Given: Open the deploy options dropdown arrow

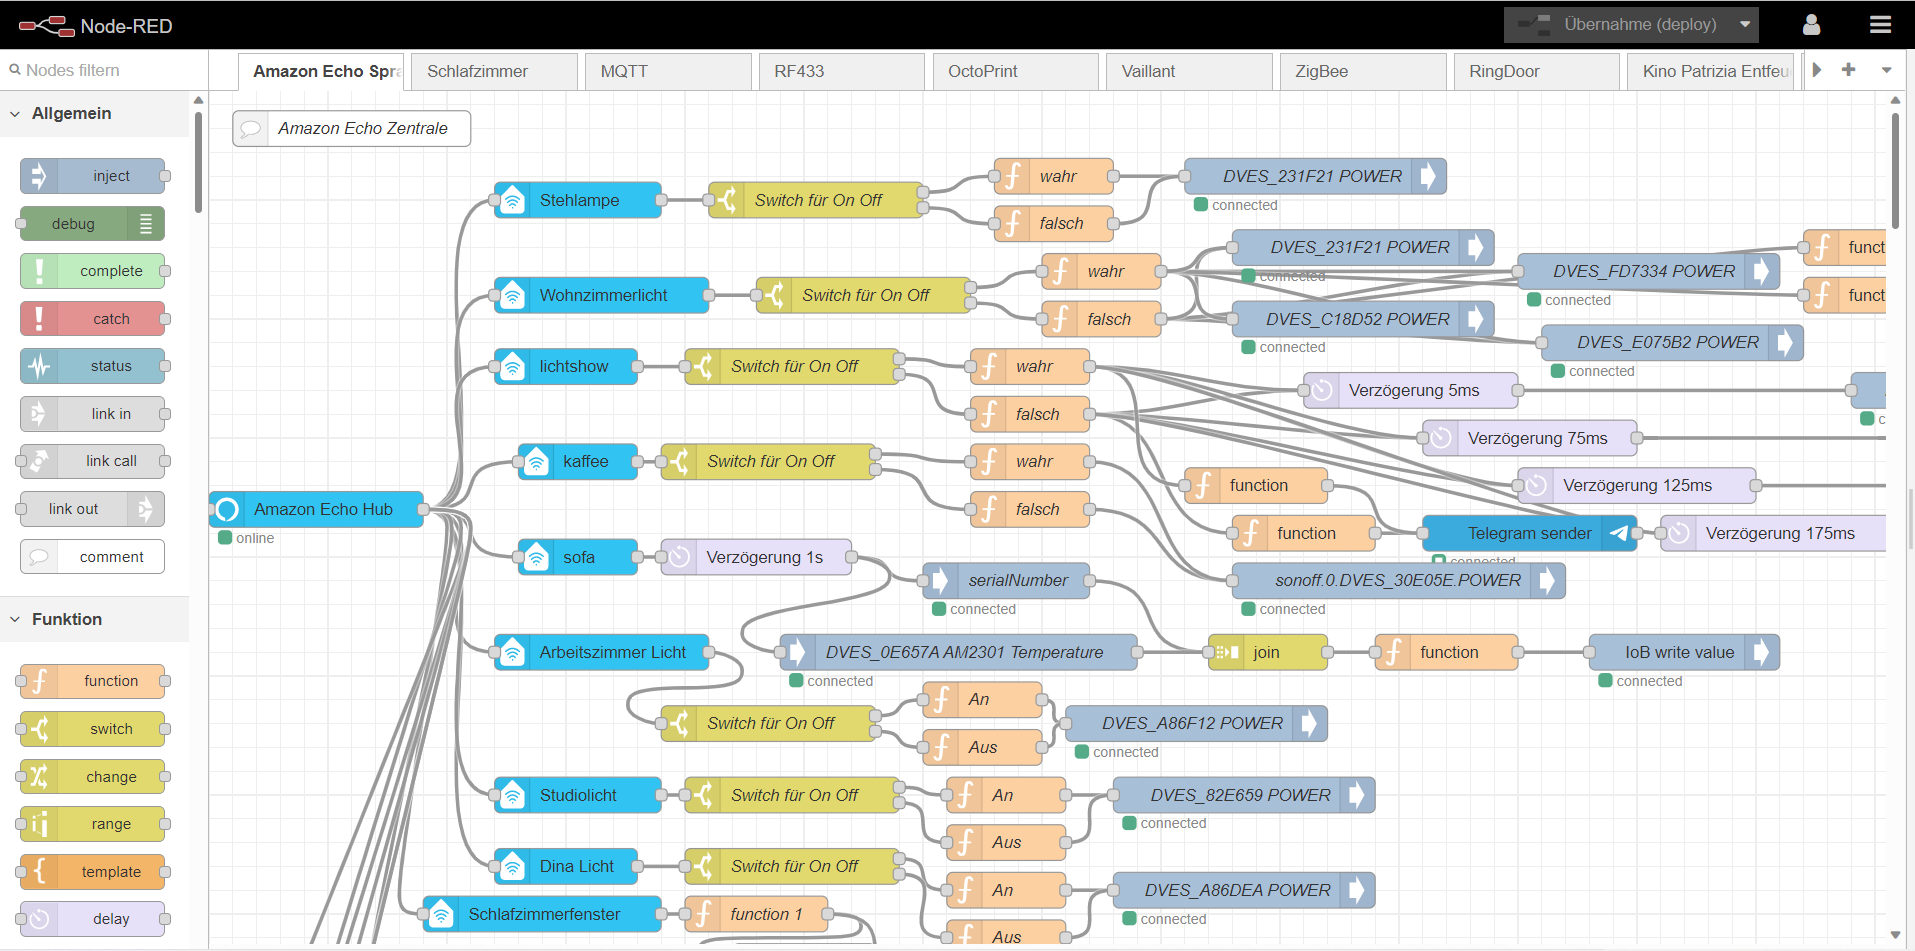Looking at the screenshot, I should [x=1745, y=25].
